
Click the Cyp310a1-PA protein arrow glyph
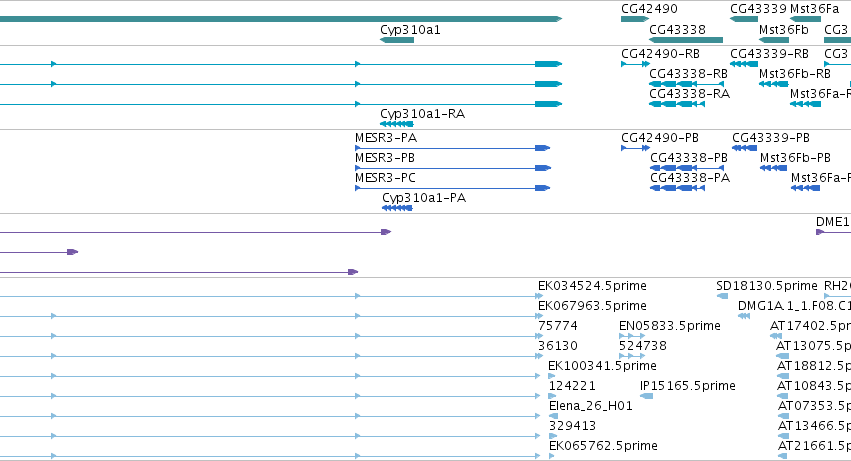[x=397, y=208]
